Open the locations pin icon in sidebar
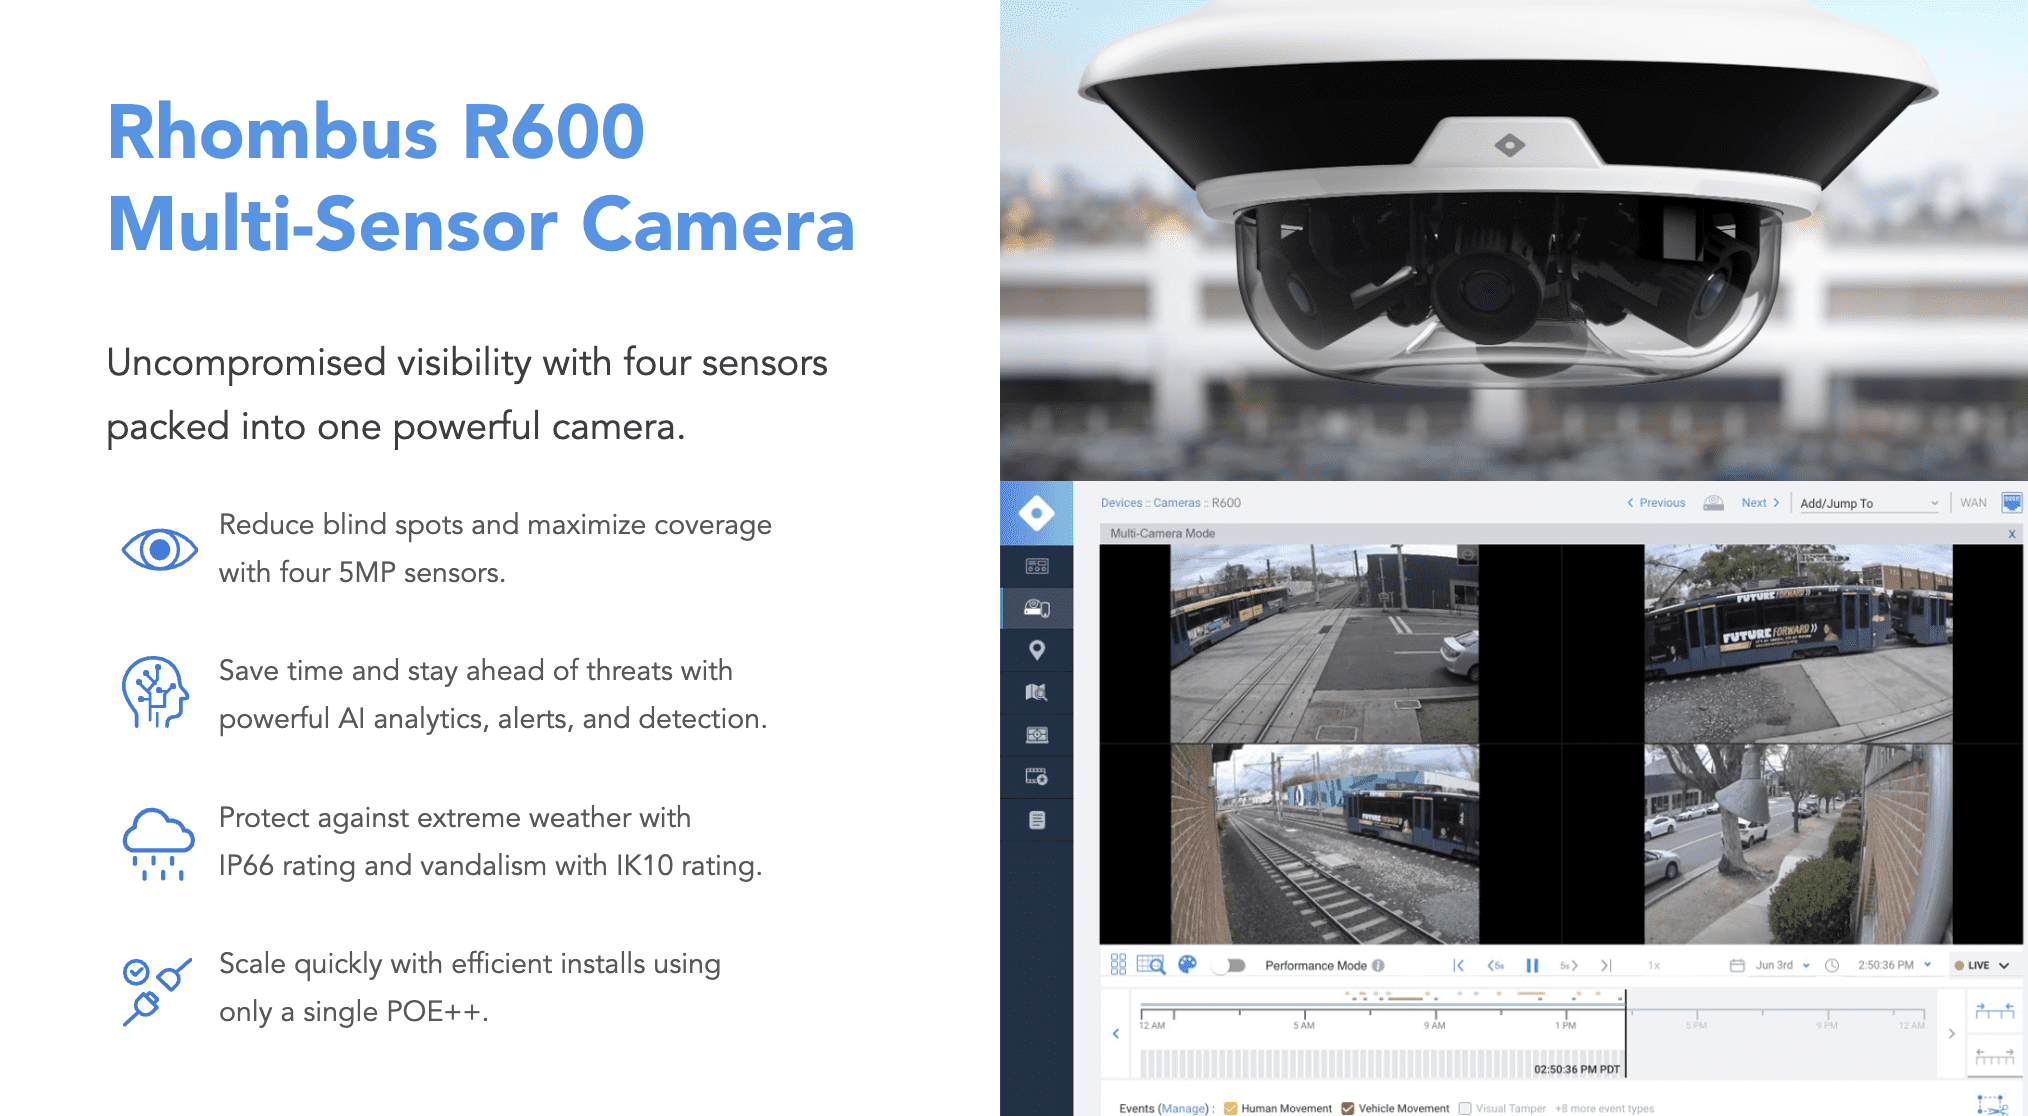Image resolution: width=2028 pixels, height=1116 pixels. coord(1037,650)
